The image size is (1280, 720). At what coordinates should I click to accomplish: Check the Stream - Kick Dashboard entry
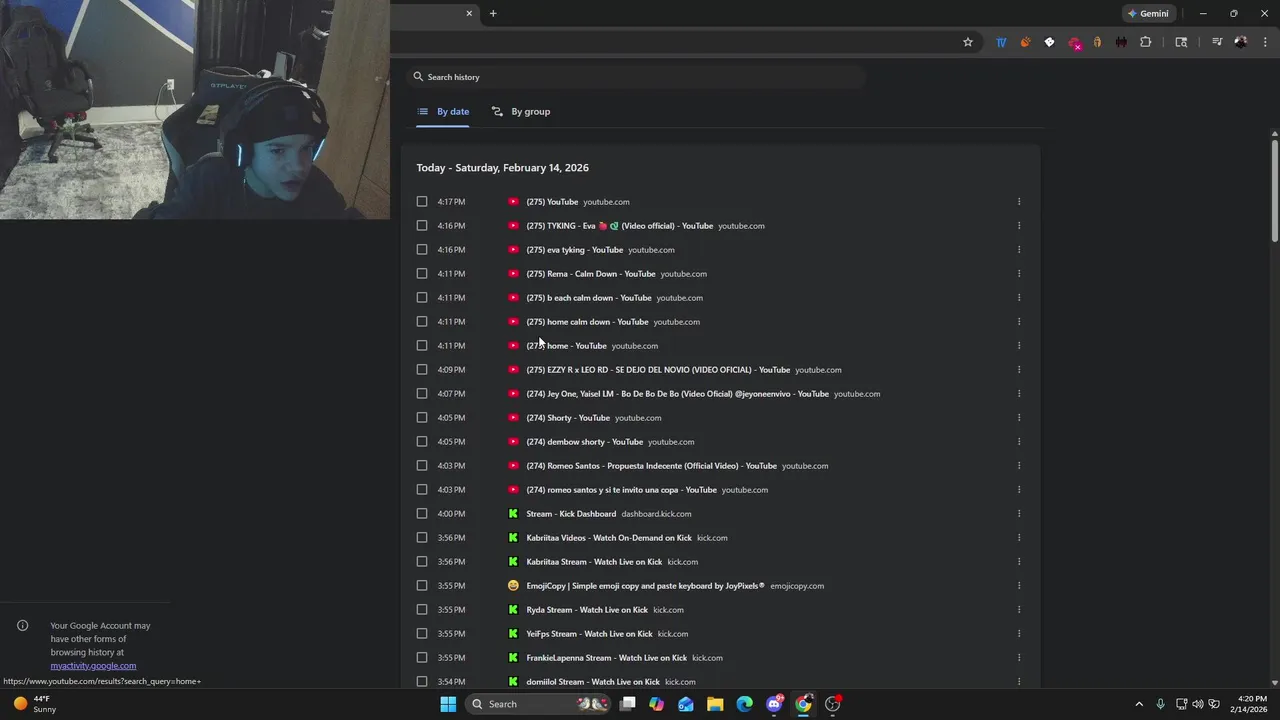pyautogui.click(x=422, y=513)
